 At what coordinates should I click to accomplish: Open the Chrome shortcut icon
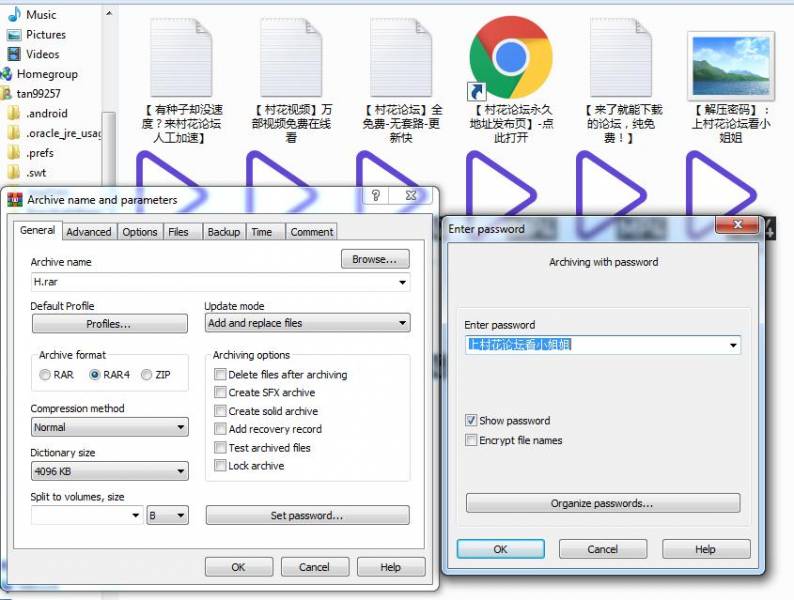click(x=510, y=57)
